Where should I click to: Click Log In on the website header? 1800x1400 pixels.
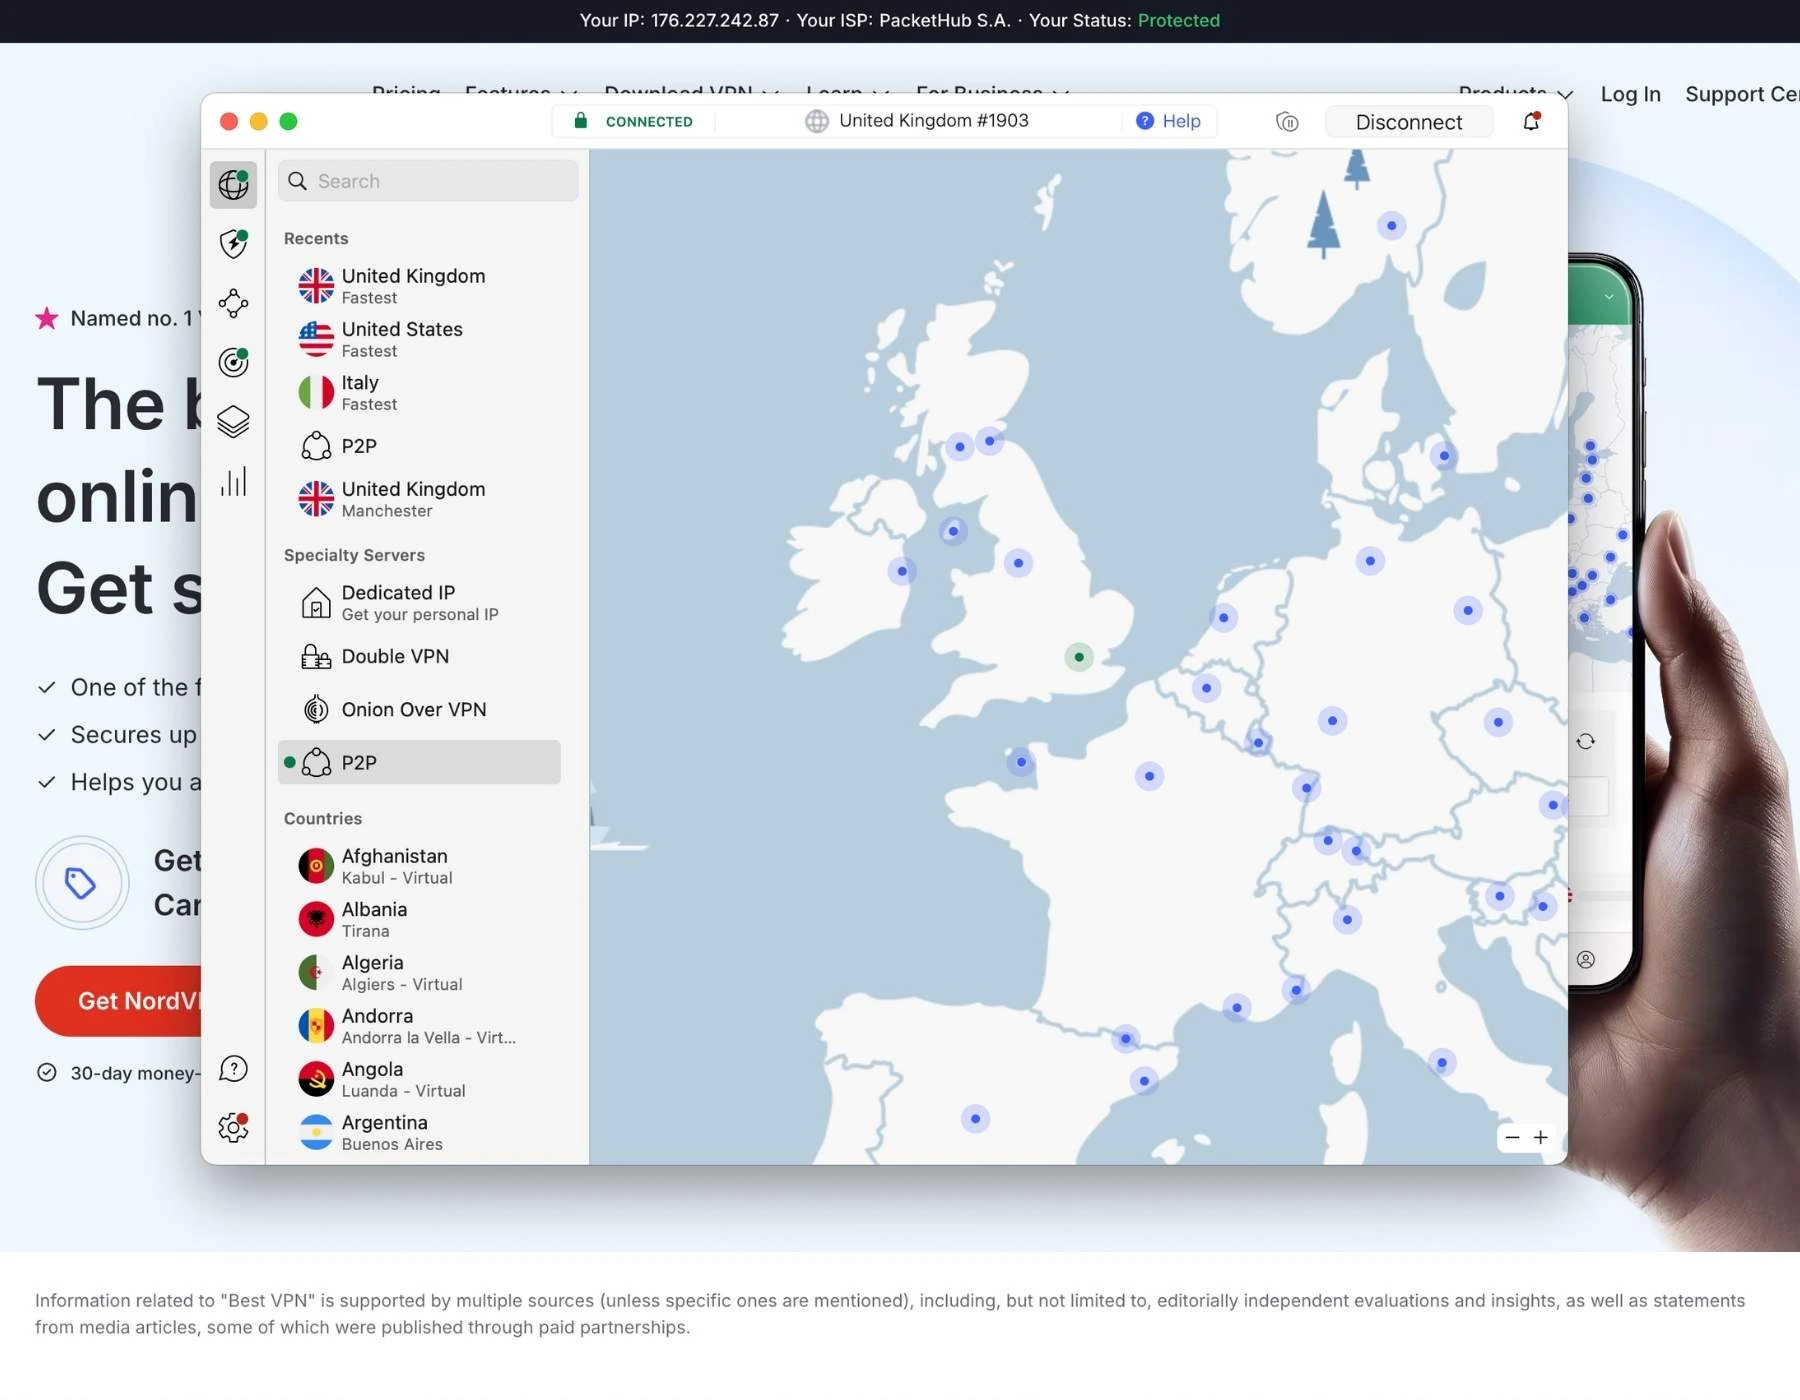point(1630,94)
